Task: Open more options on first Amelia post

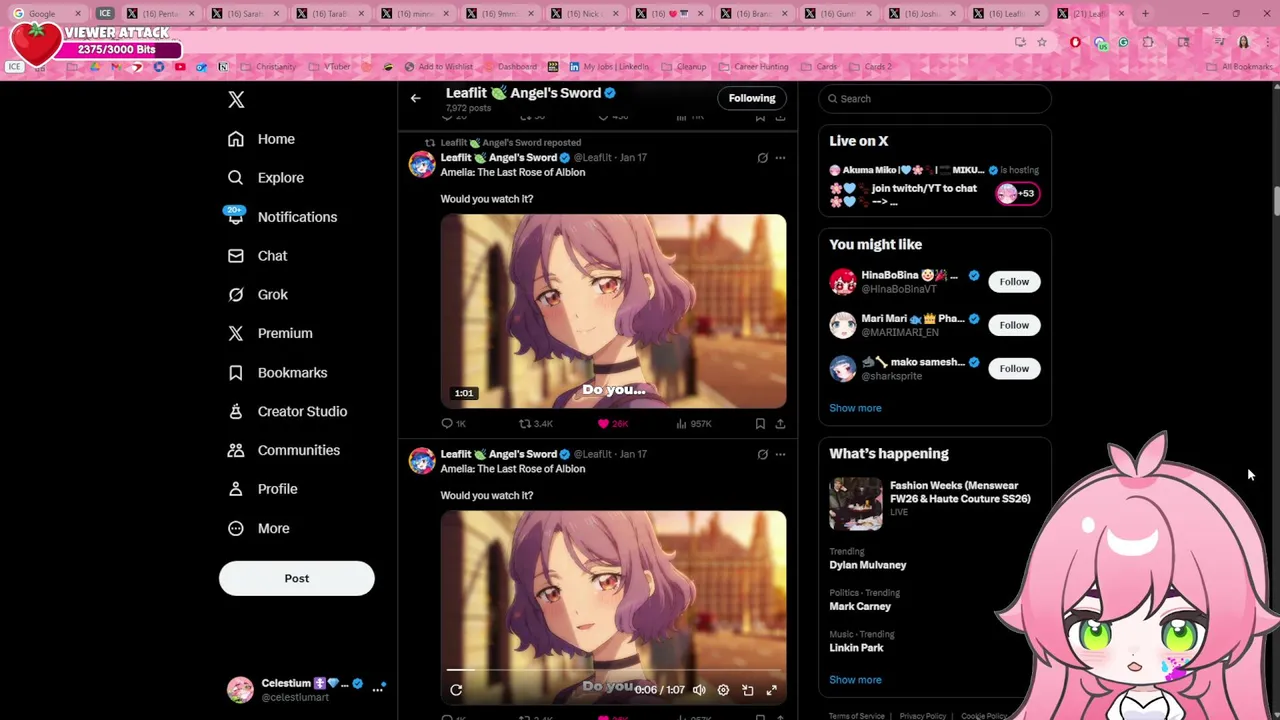Action: (780, 158)
